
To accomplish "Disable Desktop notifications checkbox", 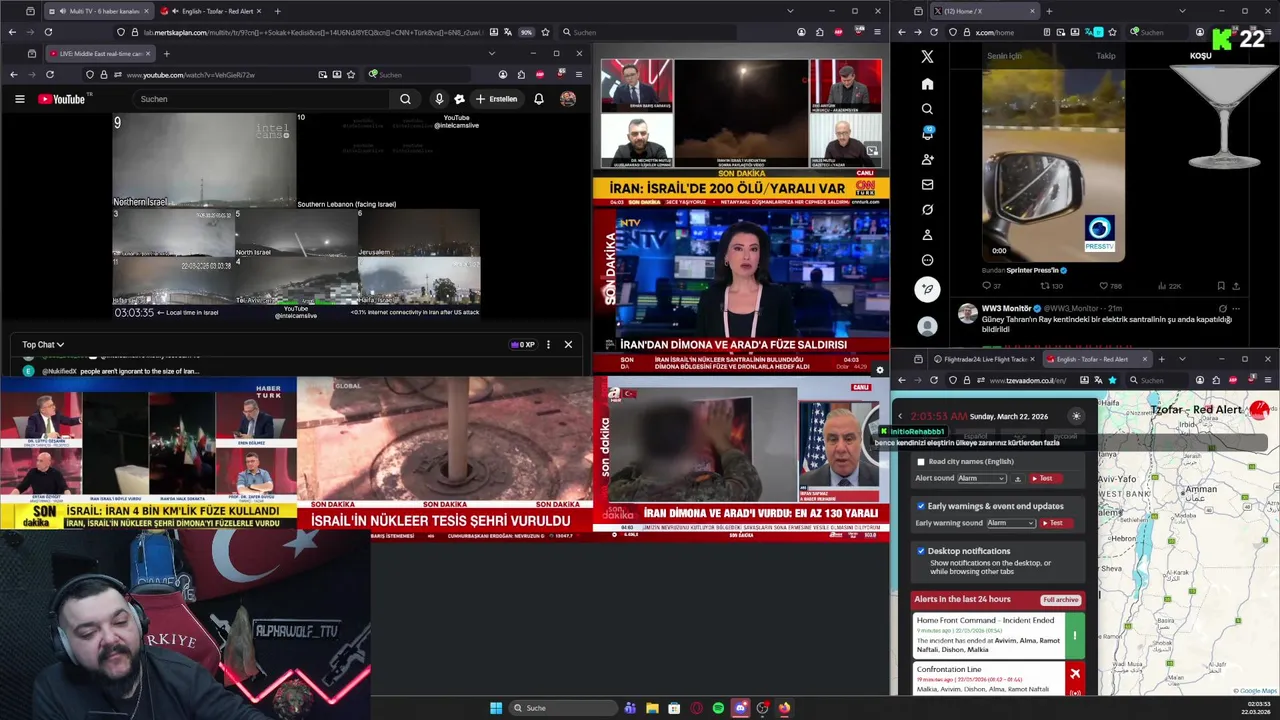I will tap(921, 551).
